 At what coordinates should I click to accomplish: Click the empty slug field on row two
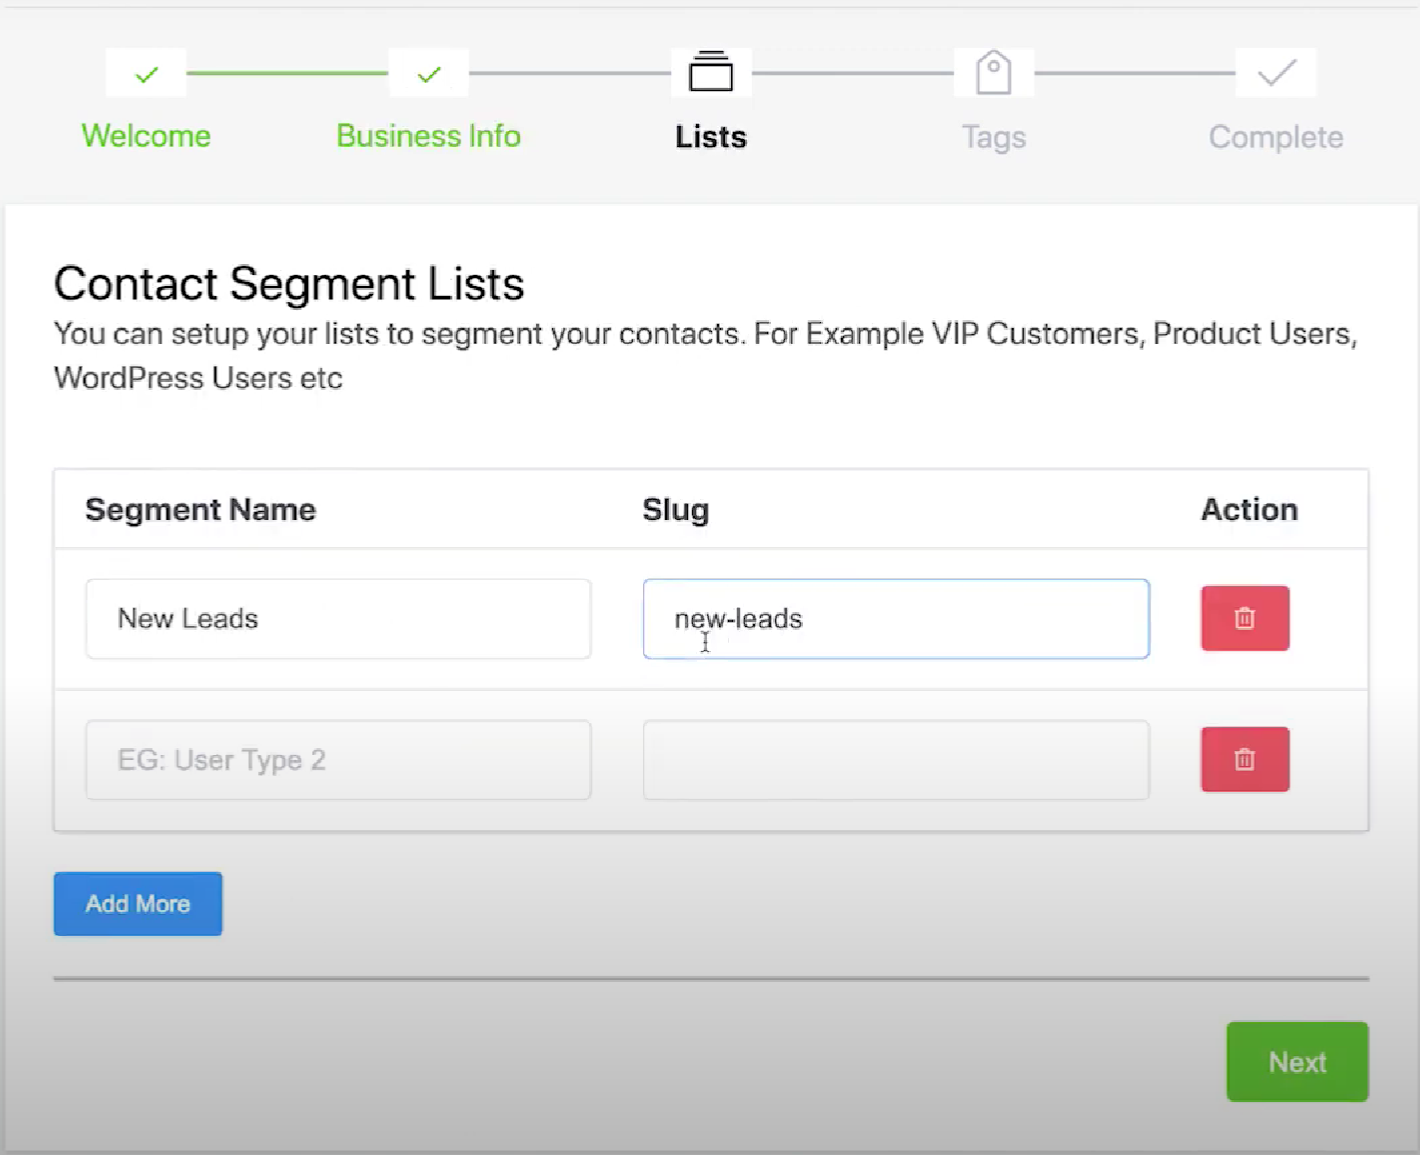tap(895, 759)
